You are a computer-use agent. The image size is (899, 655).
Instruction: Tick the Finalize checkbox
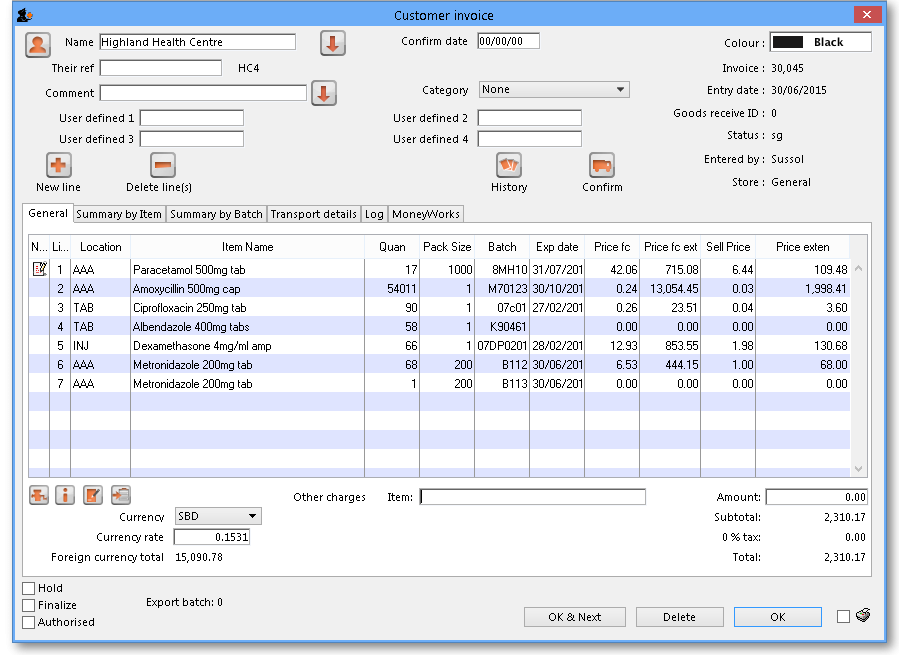tap(29, 605)
